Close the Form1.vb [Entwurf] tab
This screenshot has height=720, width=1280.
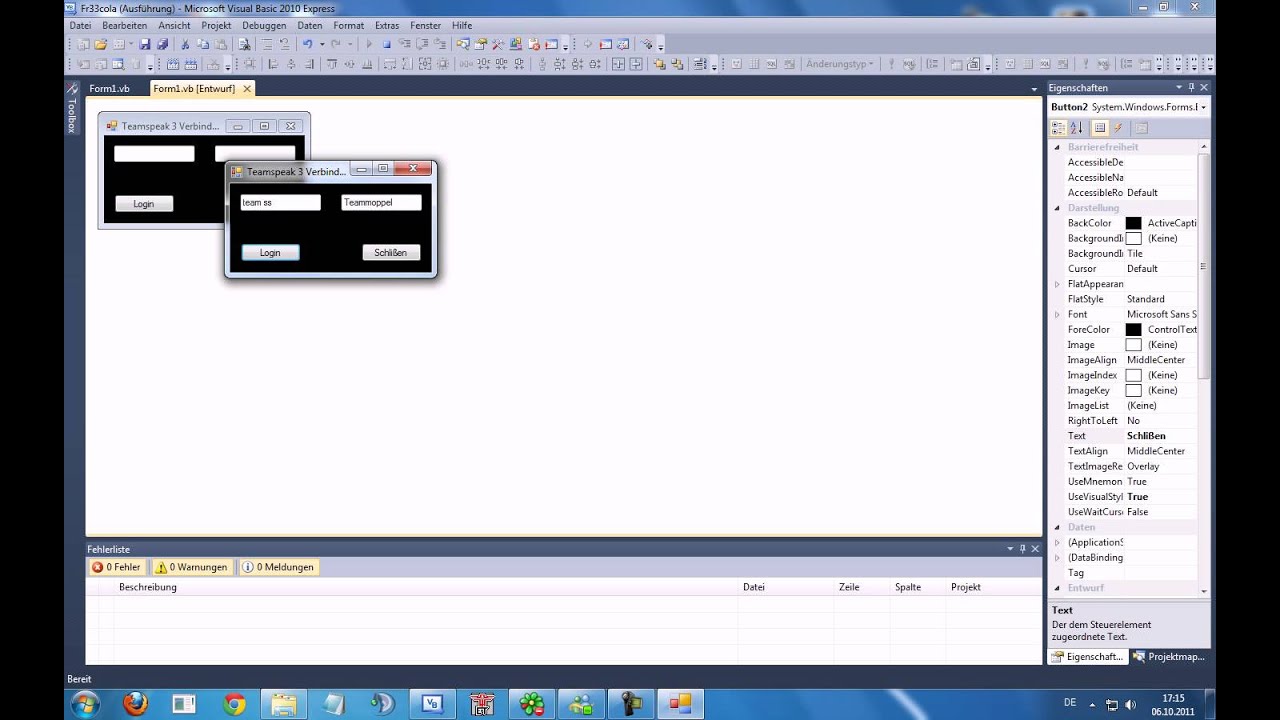coord(247,88)
